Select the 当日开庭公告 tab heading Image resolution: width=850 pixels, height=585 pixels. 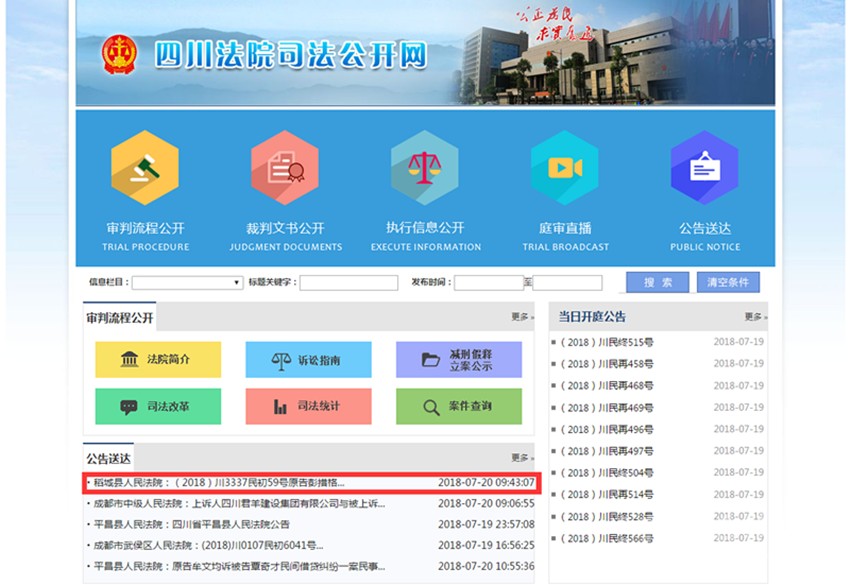coord(592,317)
